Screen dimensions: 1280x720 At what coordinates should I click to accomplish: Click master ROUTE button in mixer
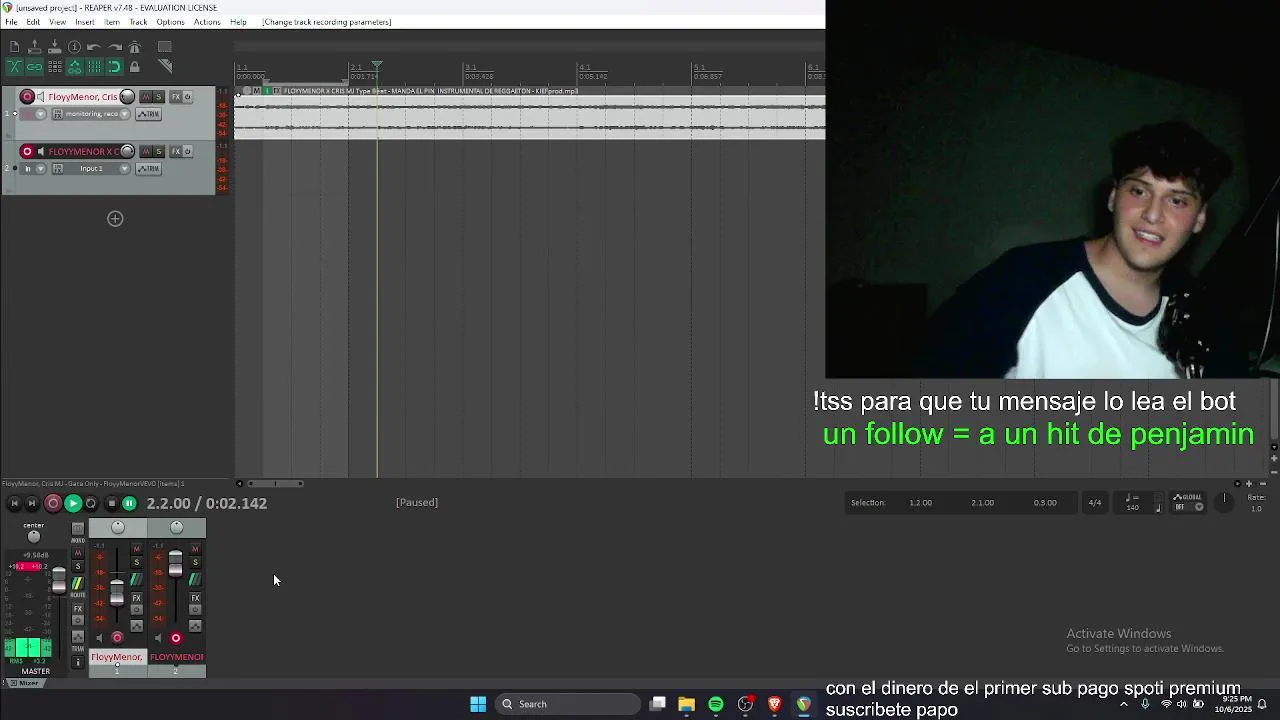tap(78, 584)
